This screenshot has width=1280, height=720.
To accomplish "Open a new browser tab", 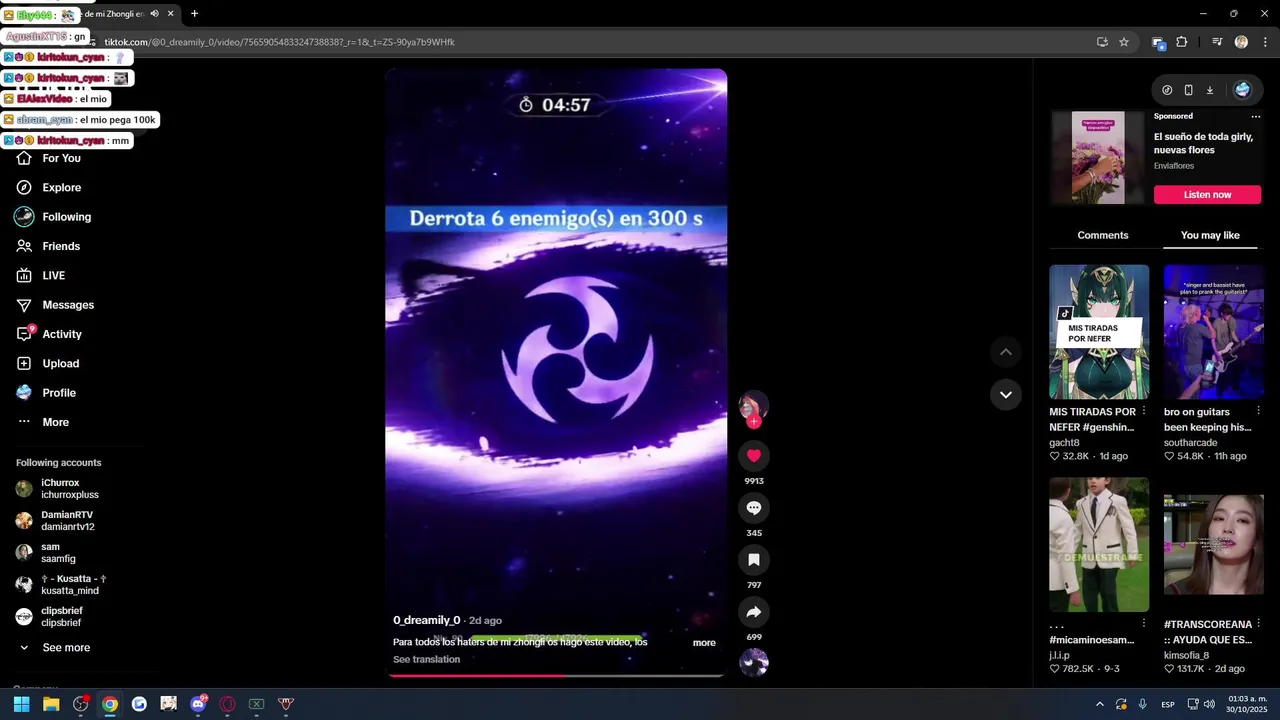I will tap(194, 14).
